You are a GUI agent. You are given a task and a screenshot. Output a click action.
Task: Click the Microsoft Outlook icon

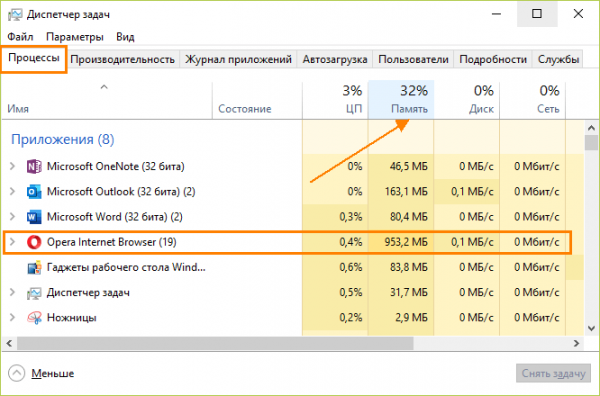[34, 192]
